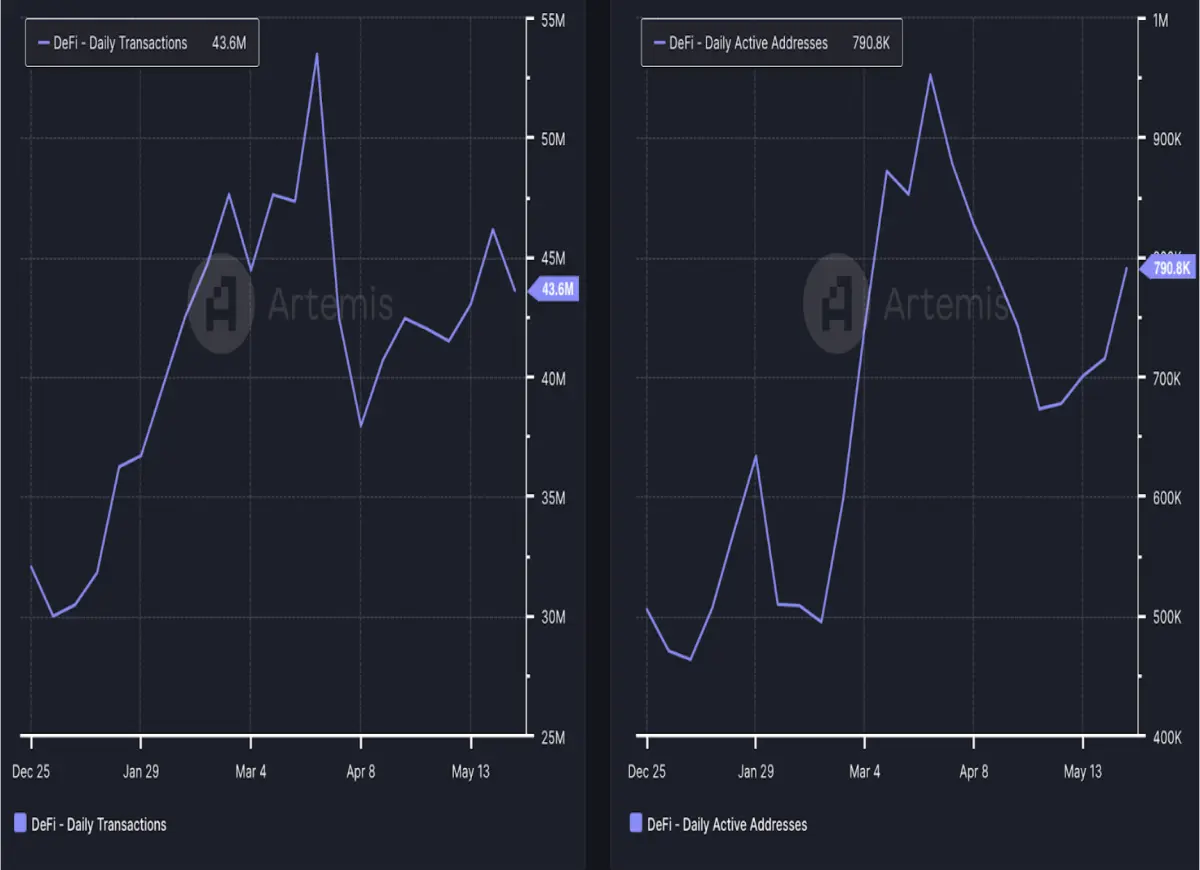Click the Apr 8 date marker on left chart
1200x870 pixels.
click(x=360, y=772)
